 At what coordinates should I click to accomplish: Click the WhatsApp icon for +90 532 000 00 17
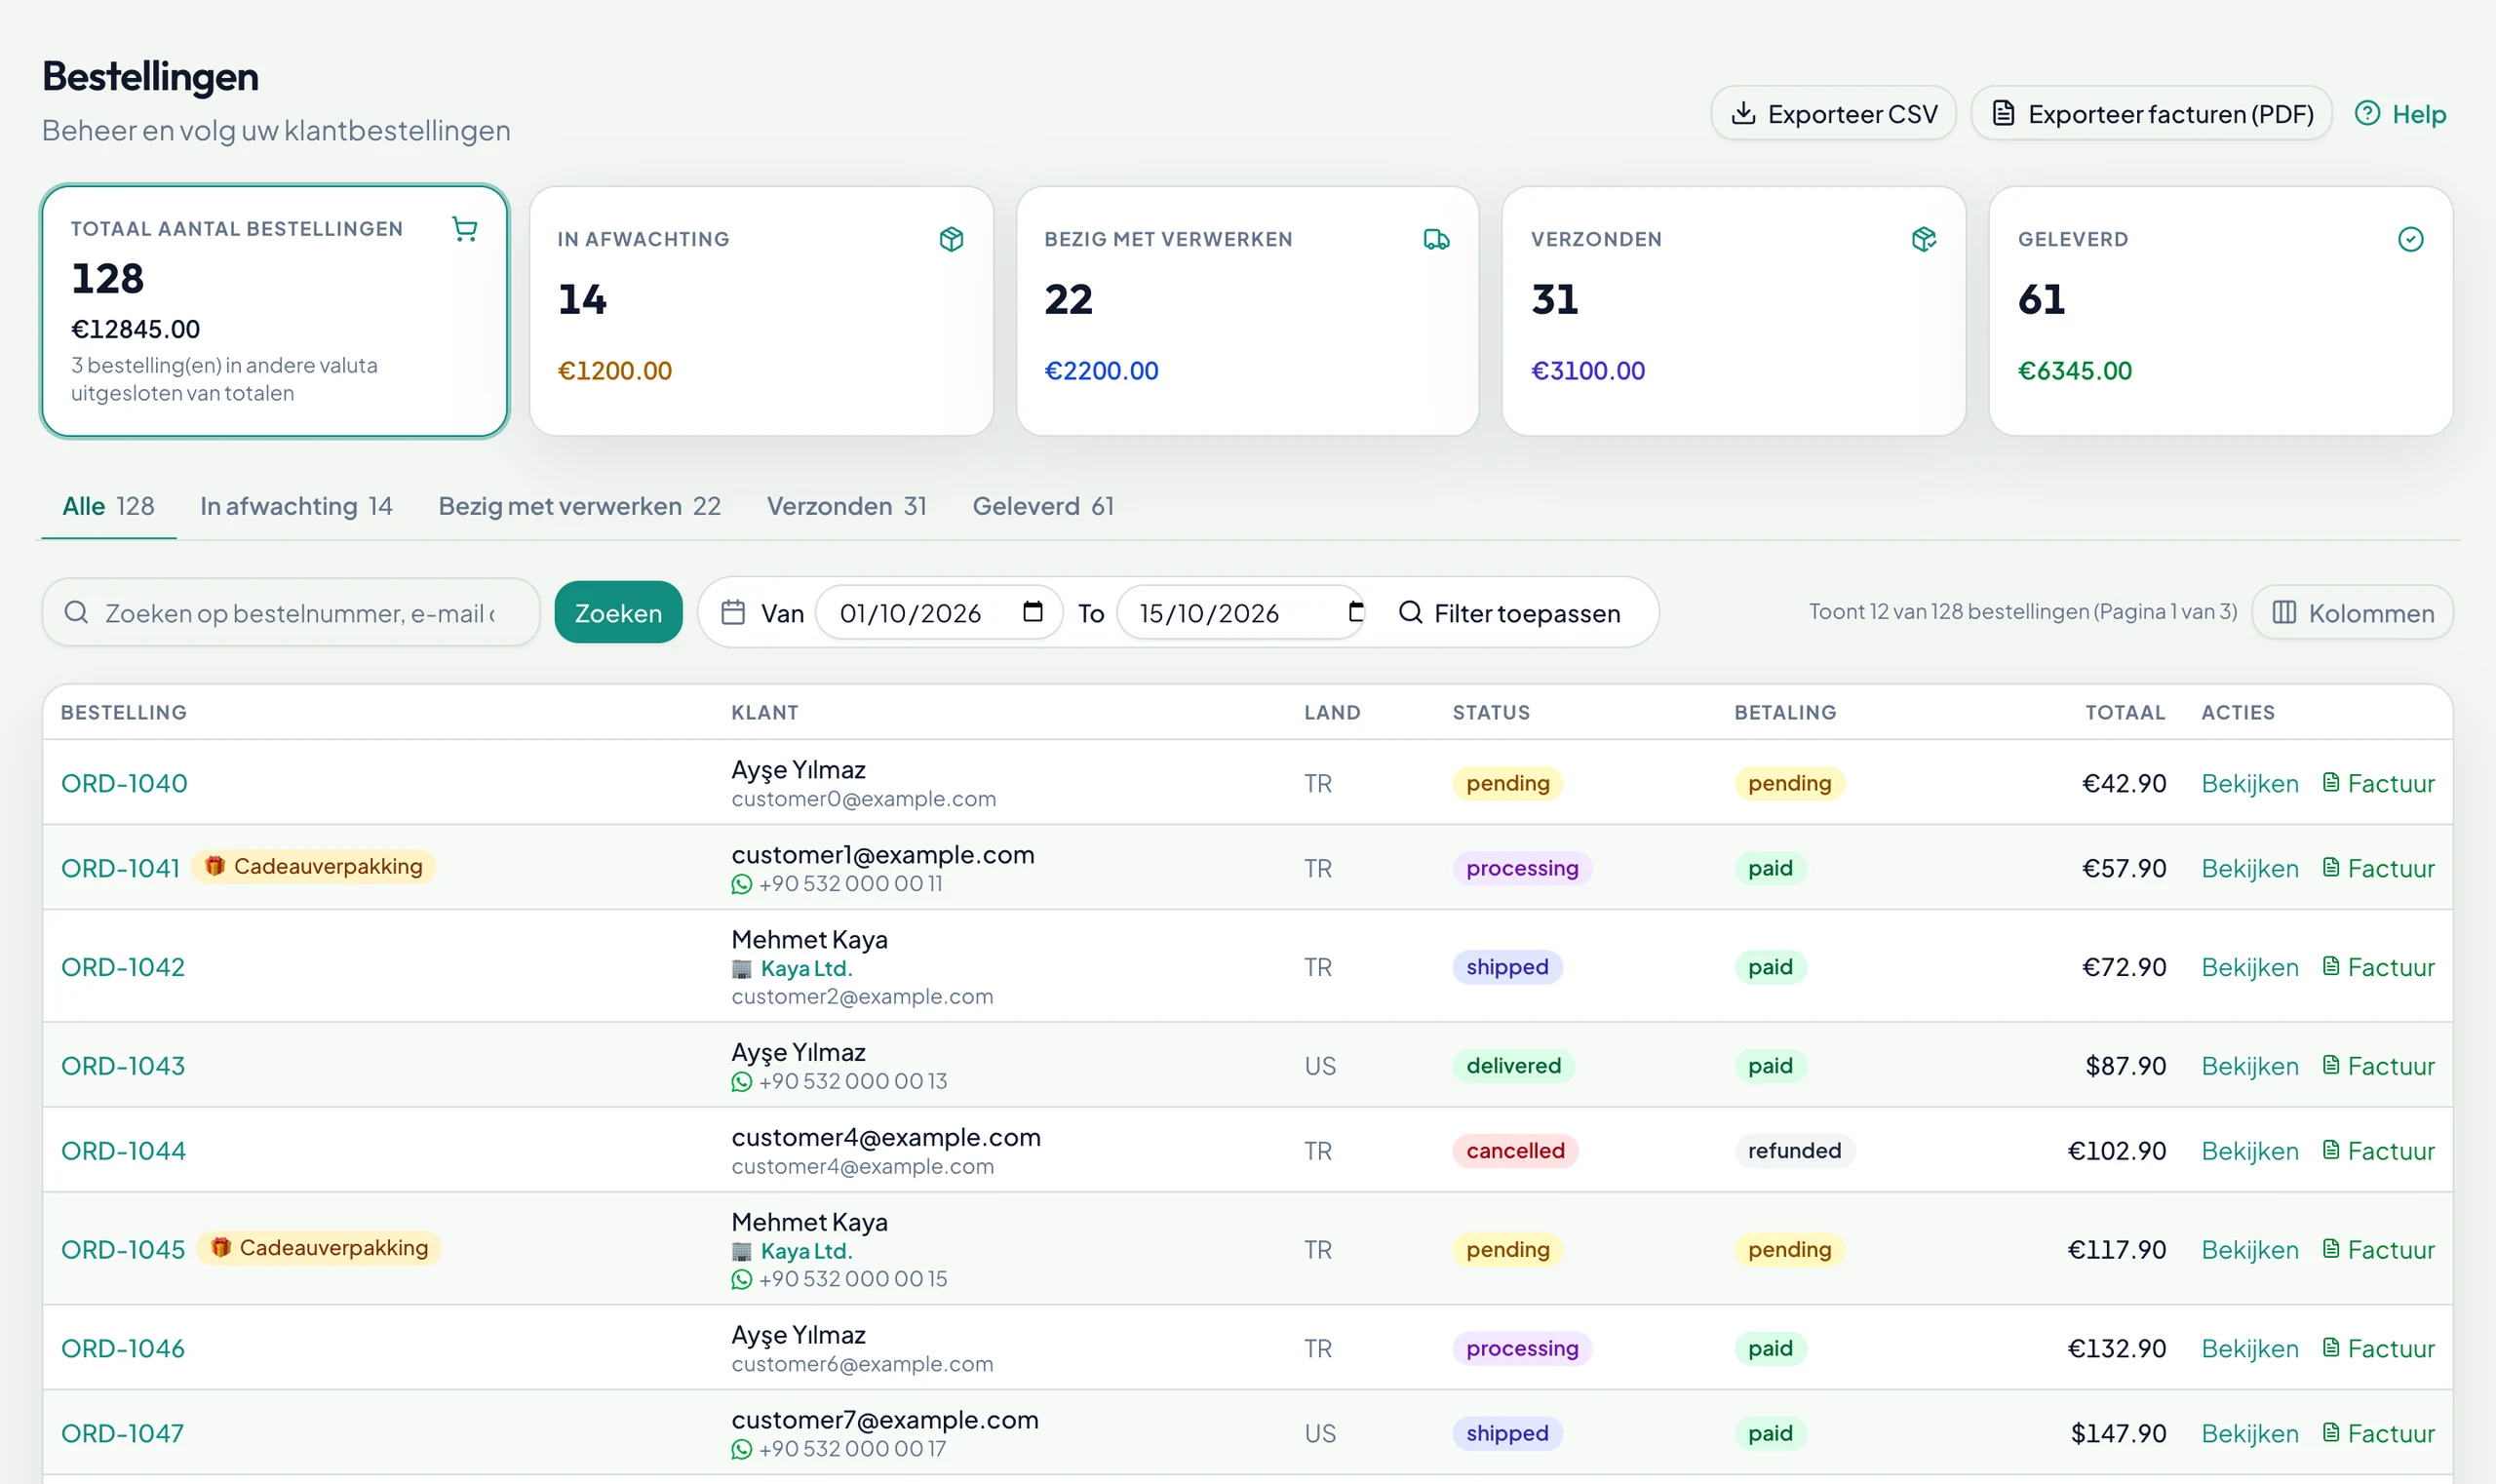coord(741,1450)
